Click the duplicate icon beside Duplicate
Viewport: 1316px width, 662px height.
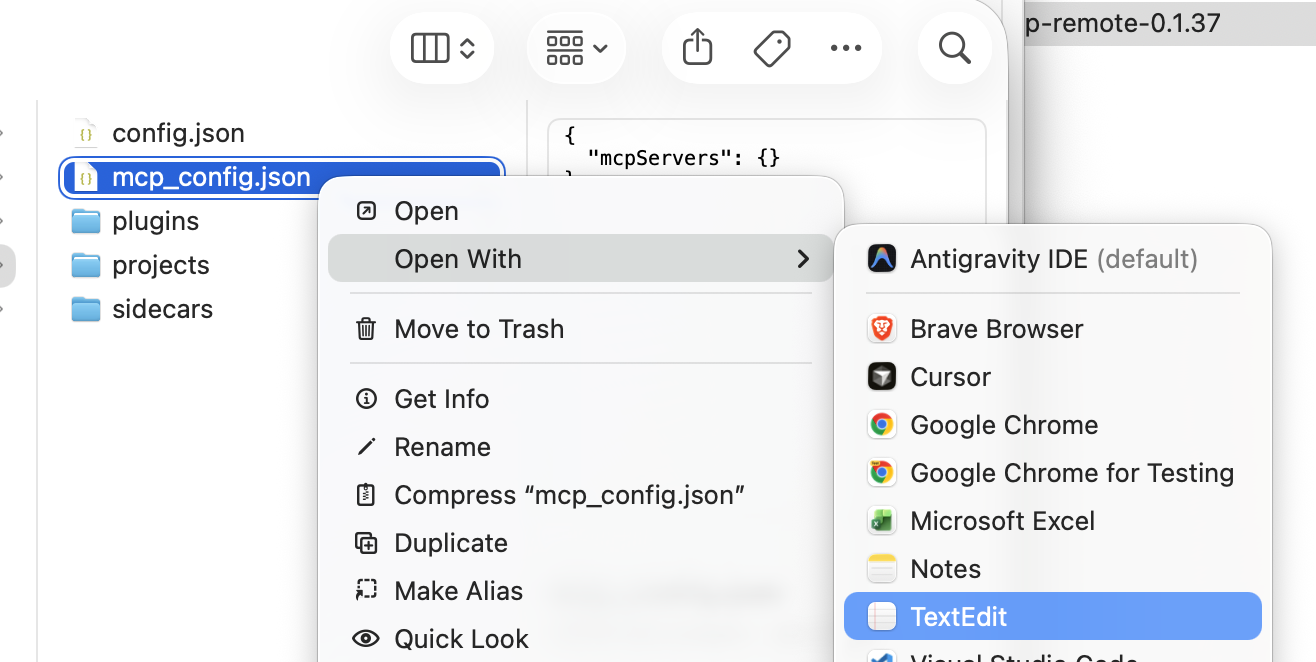(366, 543)
